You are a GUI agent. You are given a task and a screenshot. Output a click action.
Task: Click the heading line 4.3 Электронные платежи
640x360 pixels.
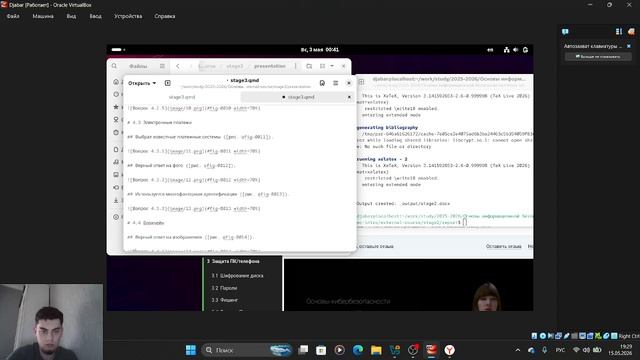point(160,122)
